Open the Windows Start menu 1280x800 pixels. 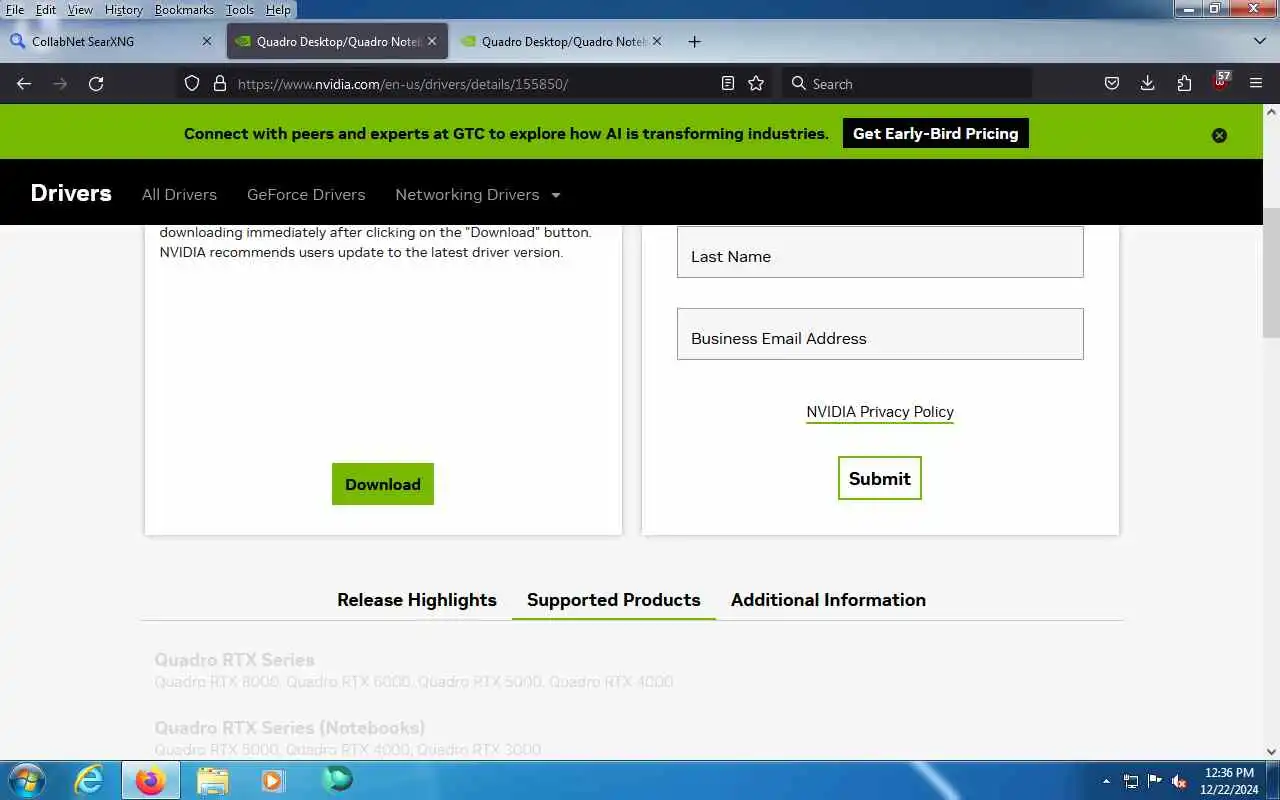[x=26, y=780]
